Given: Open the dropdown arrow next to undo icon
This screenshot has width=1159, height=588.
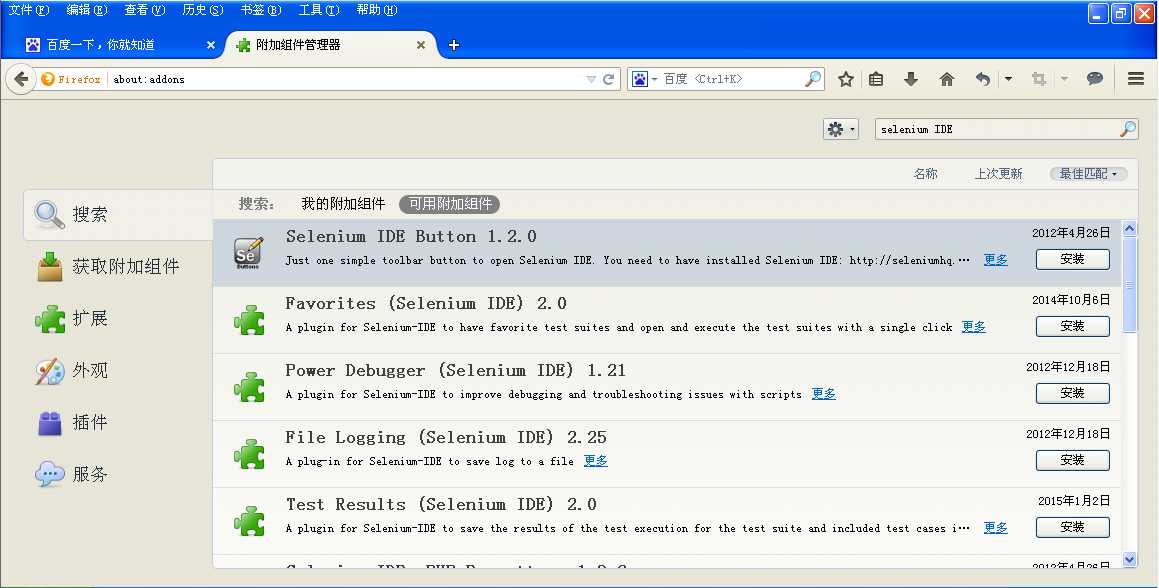Looking at the screenshot, I should (x=1008, y=79).
